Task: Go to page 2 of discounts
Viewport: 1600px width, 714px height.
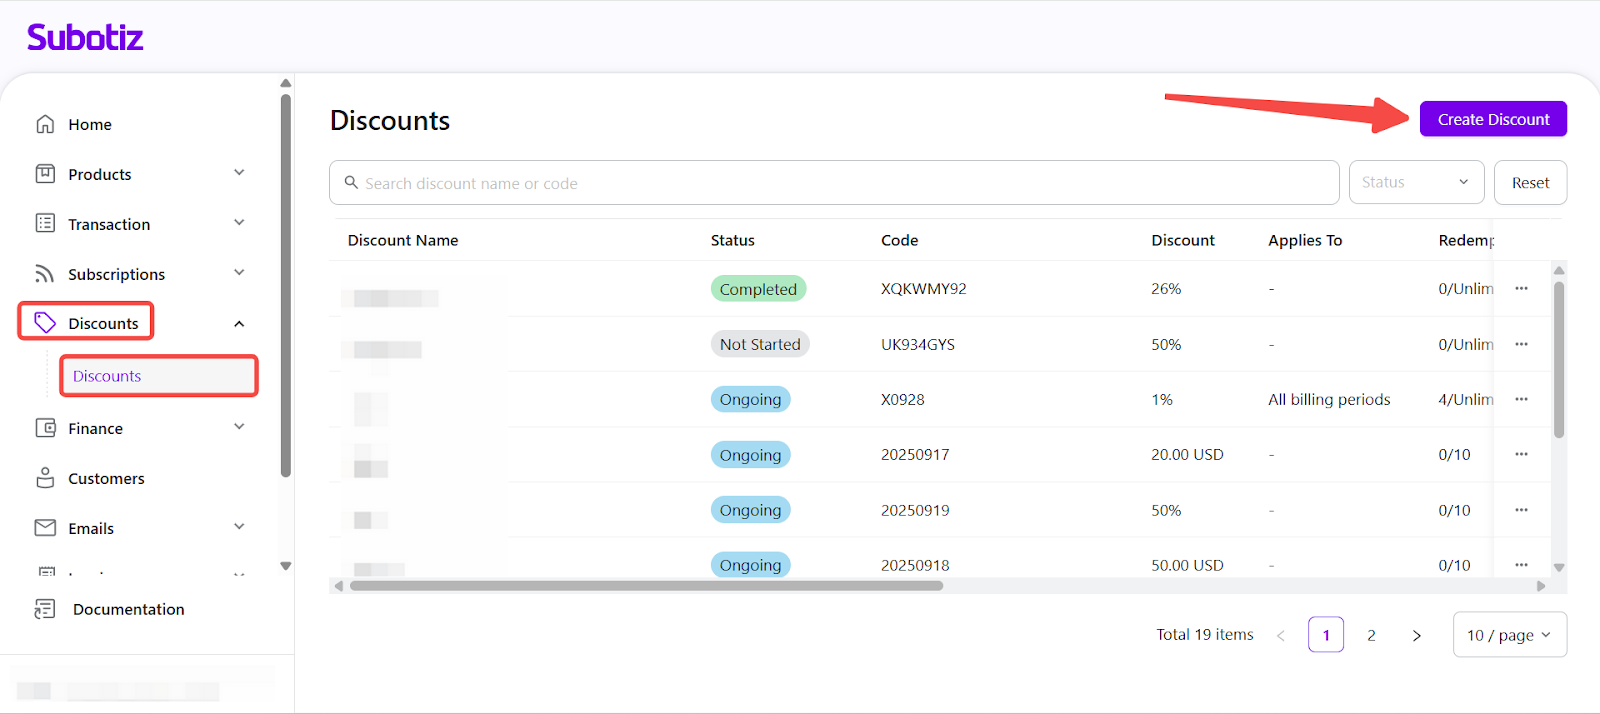Action: pos(1371,635)
